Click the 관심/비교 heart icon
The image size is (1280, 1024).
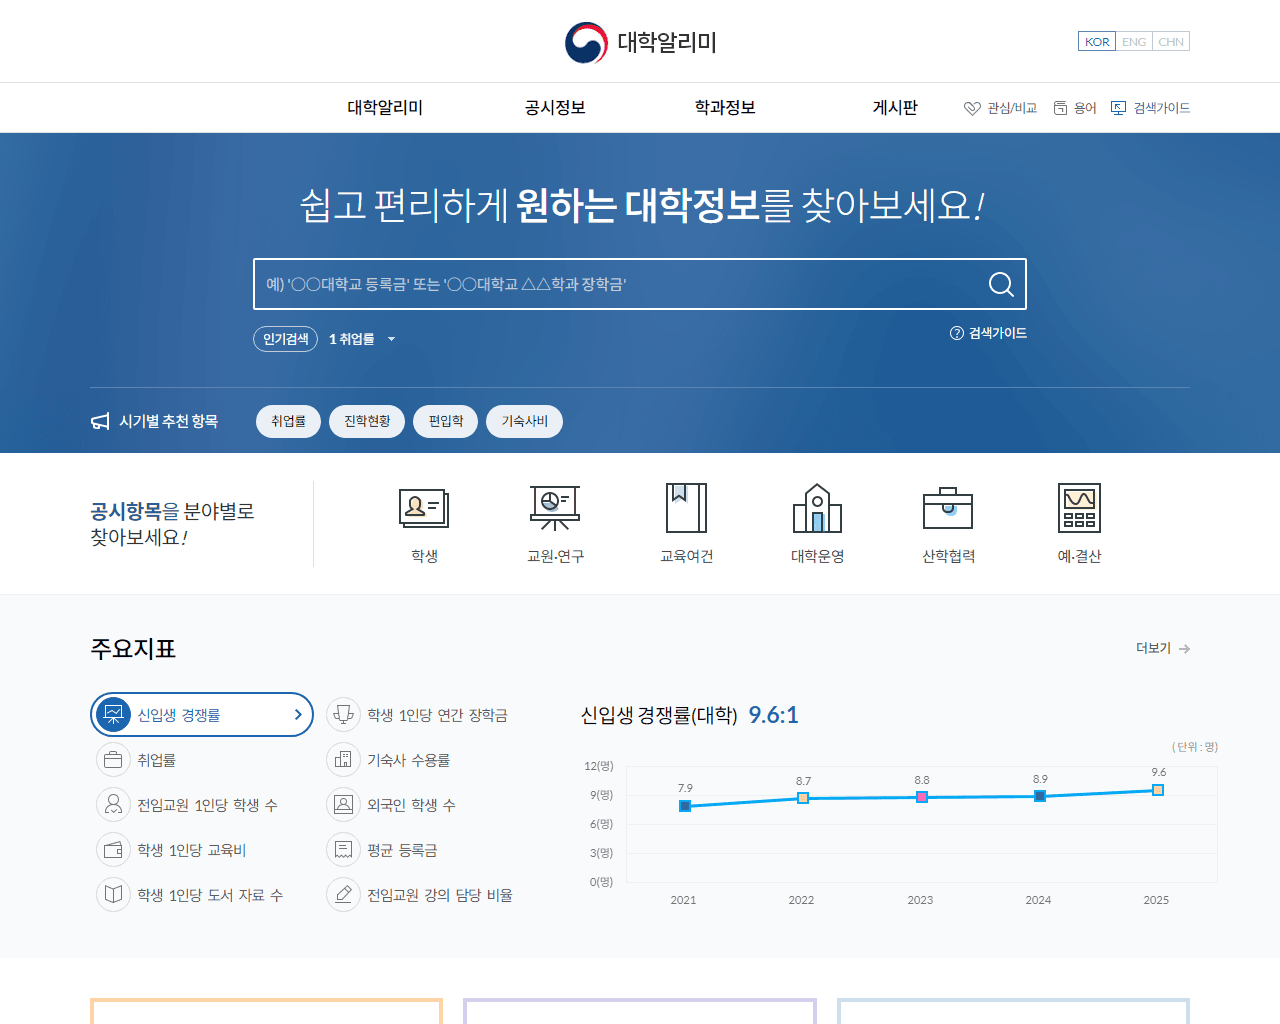pyautogui.click(x=972, y=108)
